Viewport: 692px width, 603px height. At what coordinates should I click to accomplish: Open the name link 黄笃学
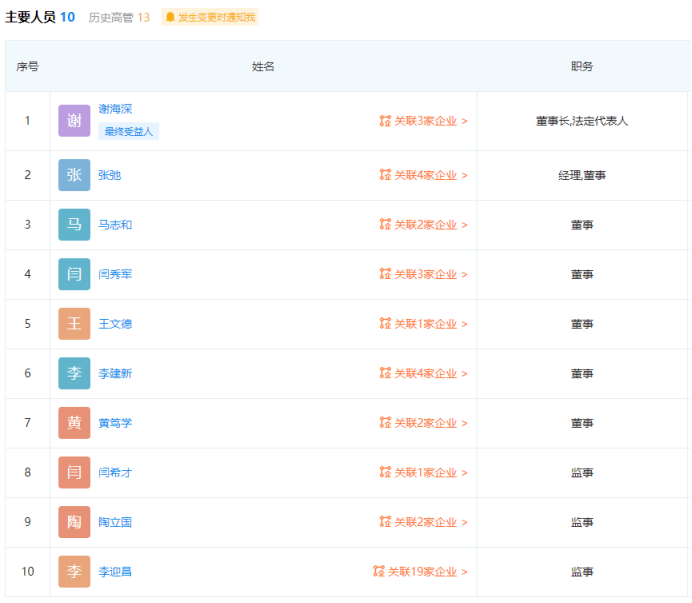115,423
